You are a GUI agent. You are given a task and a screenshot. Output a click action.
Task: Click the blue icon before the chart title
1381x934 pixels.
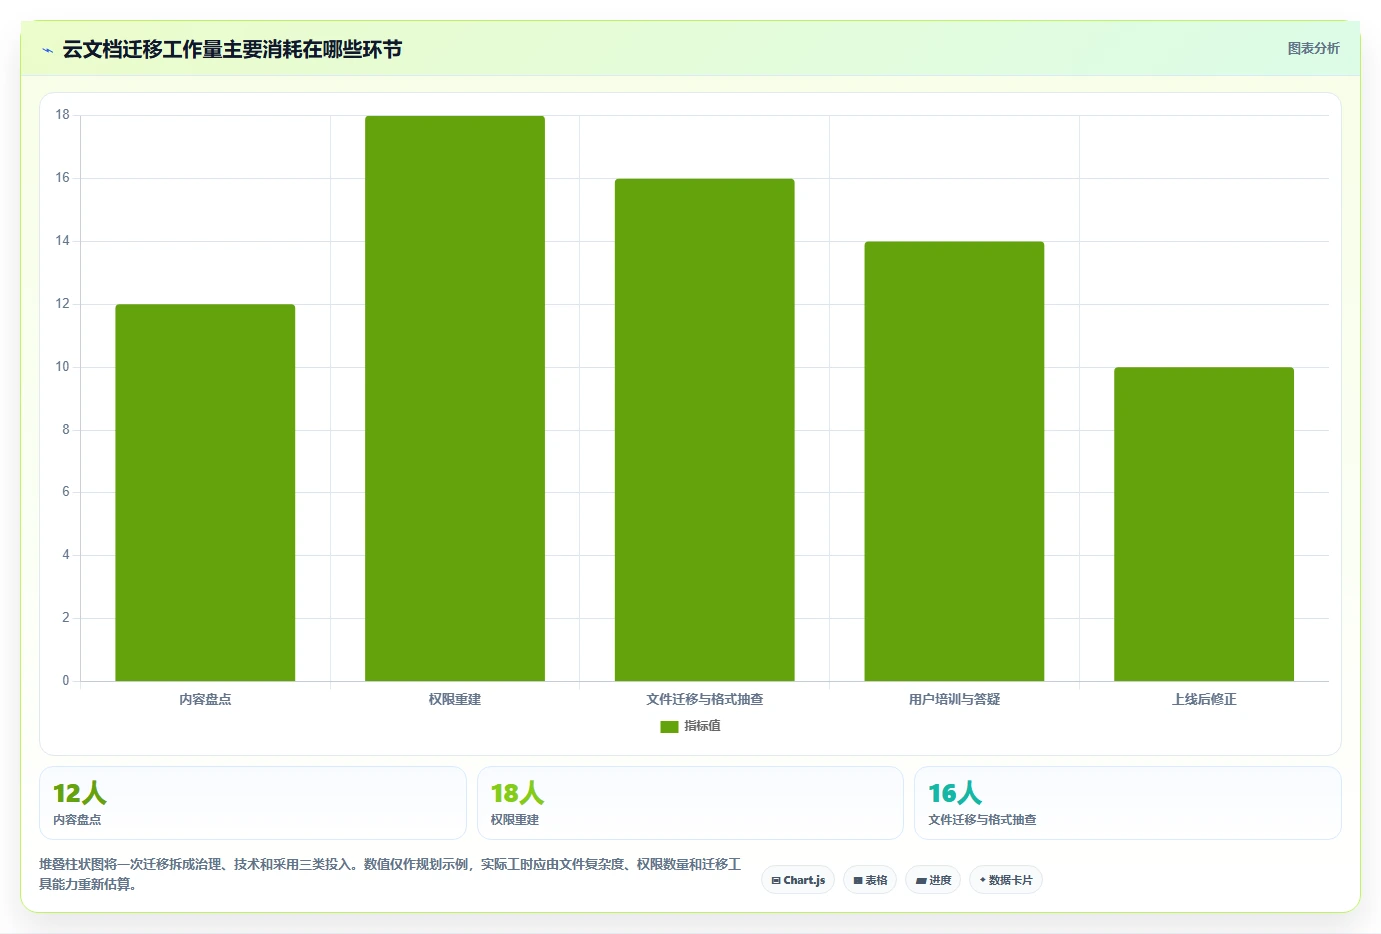click(x=47, y=50)
